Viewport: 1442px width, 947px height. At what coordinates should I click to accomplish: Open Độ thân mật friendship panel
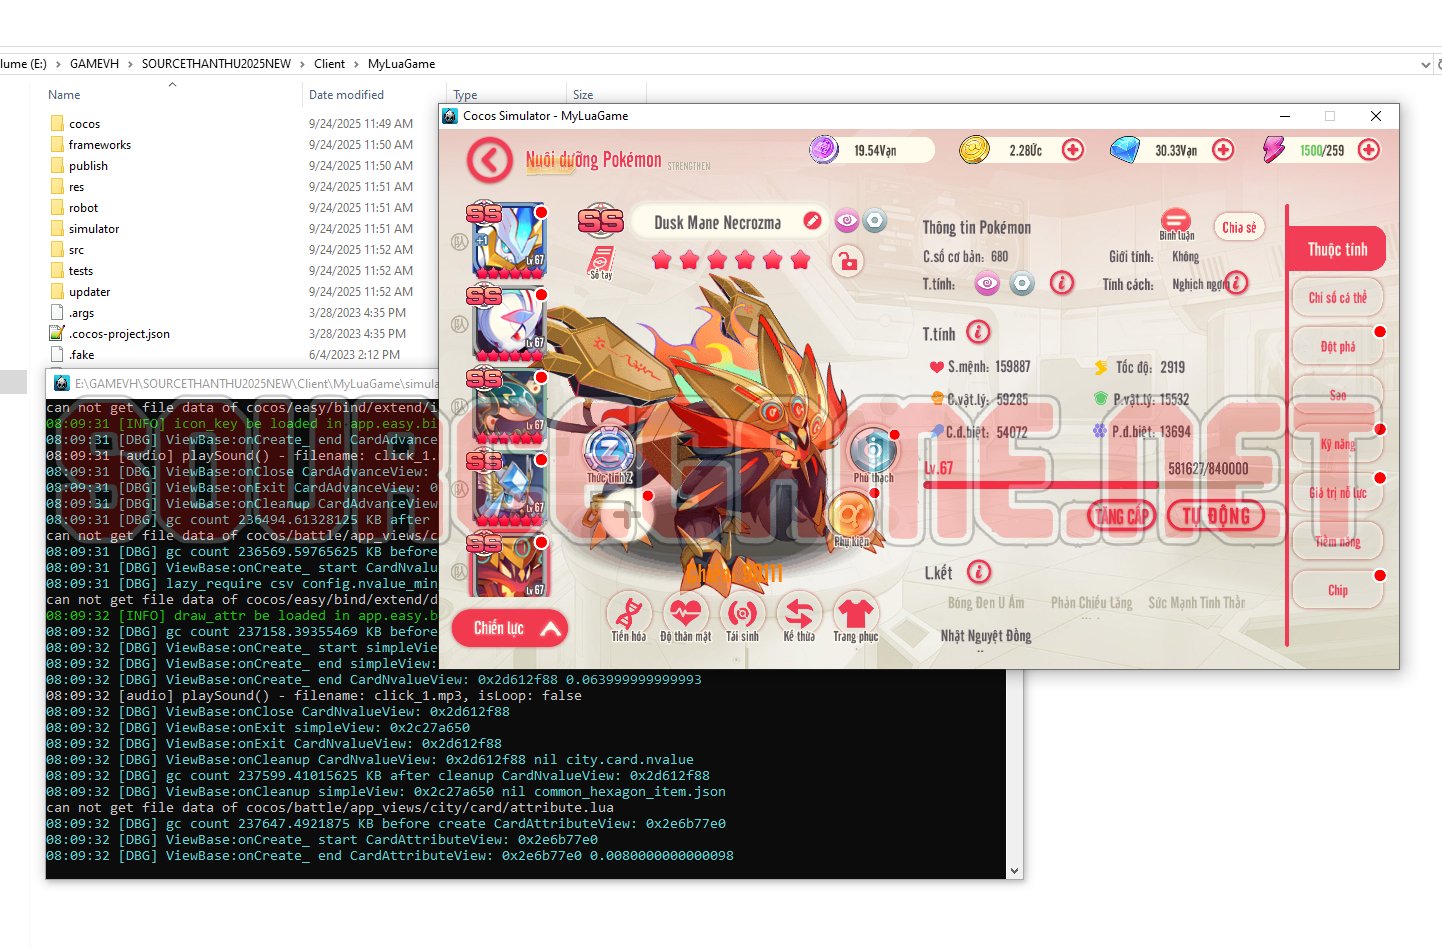[686, 615]
